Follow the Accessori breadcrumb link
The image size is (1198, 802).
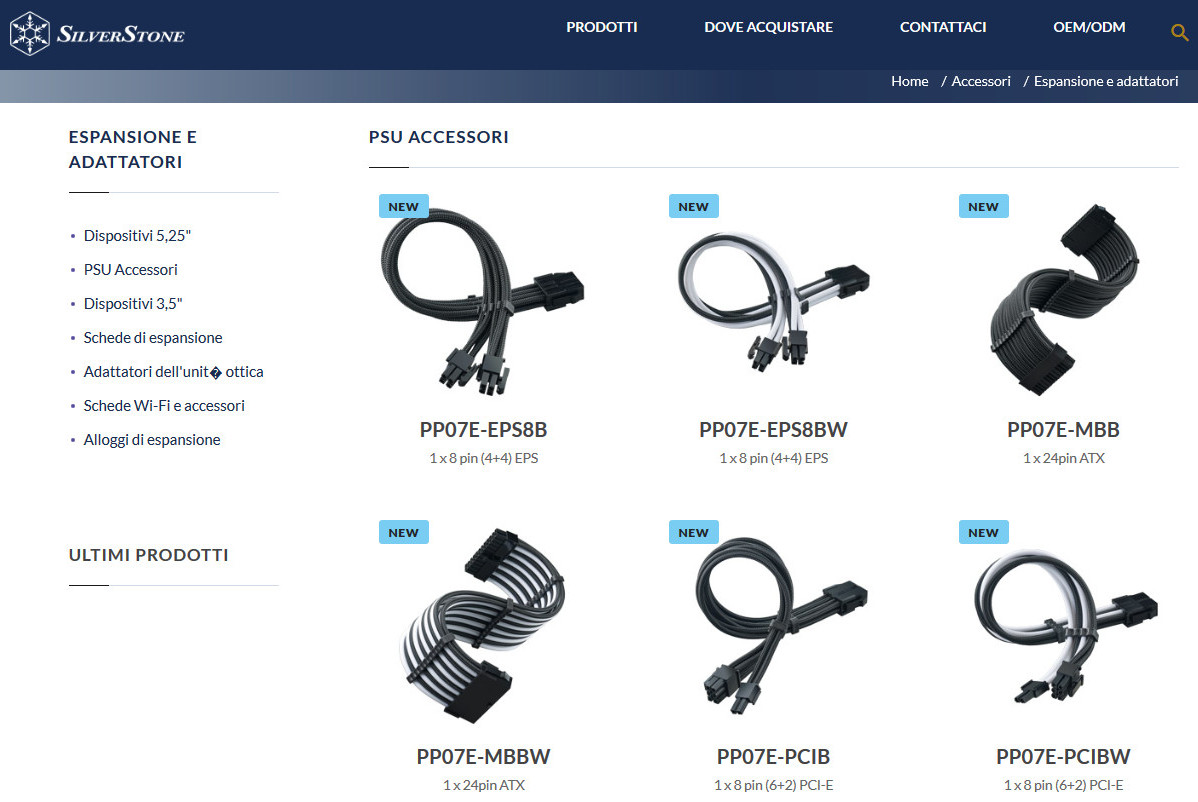click(980, 81)
